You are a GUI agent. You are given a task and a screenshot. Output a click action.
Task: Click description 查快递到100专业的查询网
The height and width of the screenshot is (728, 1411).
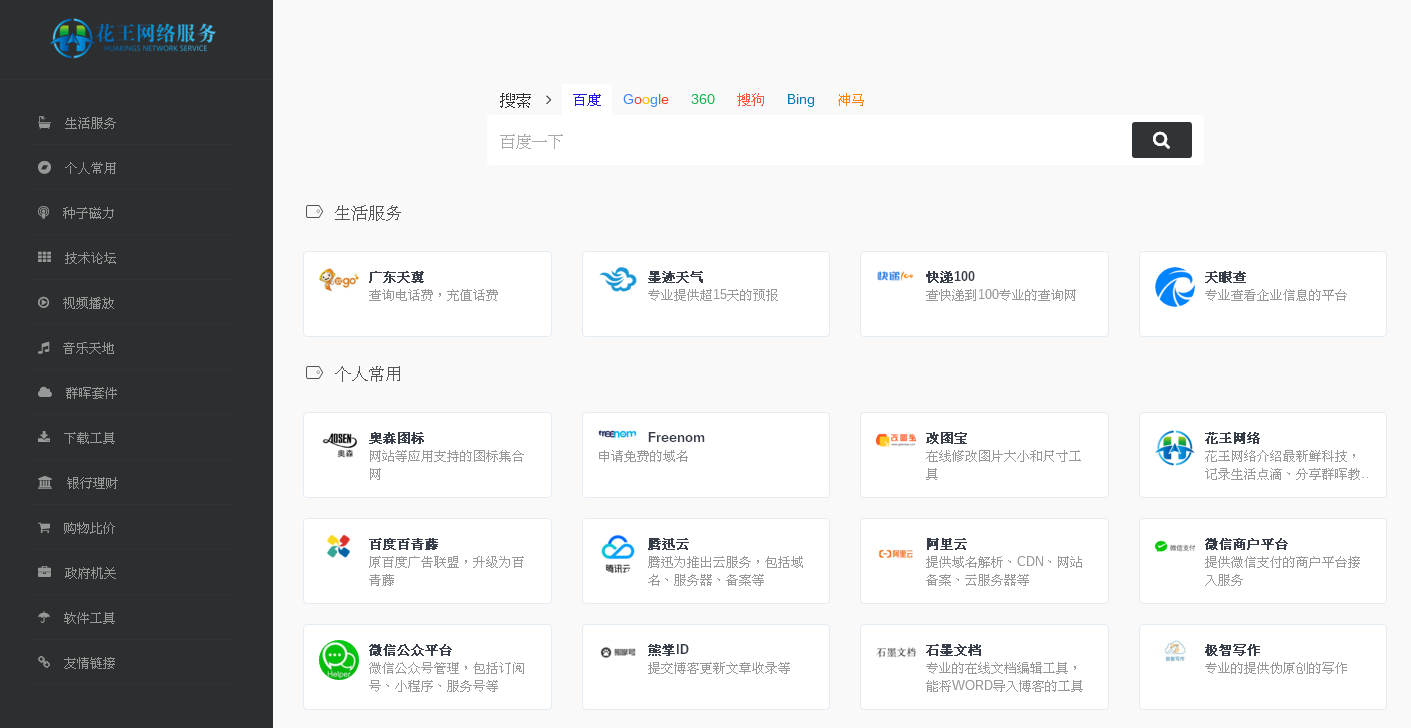coord(1001,295)
